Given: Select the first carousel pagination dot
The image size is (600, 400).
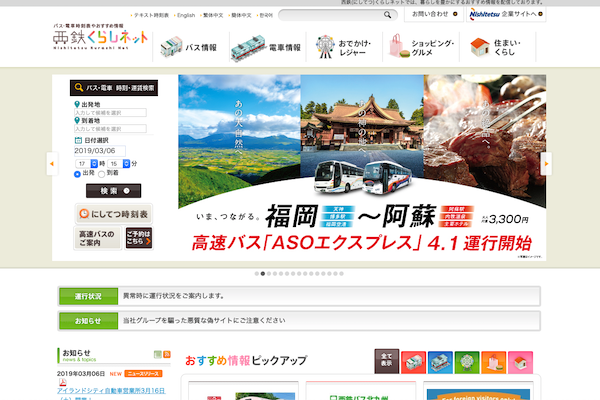Looking at the screenshot, I should (256, 274).
